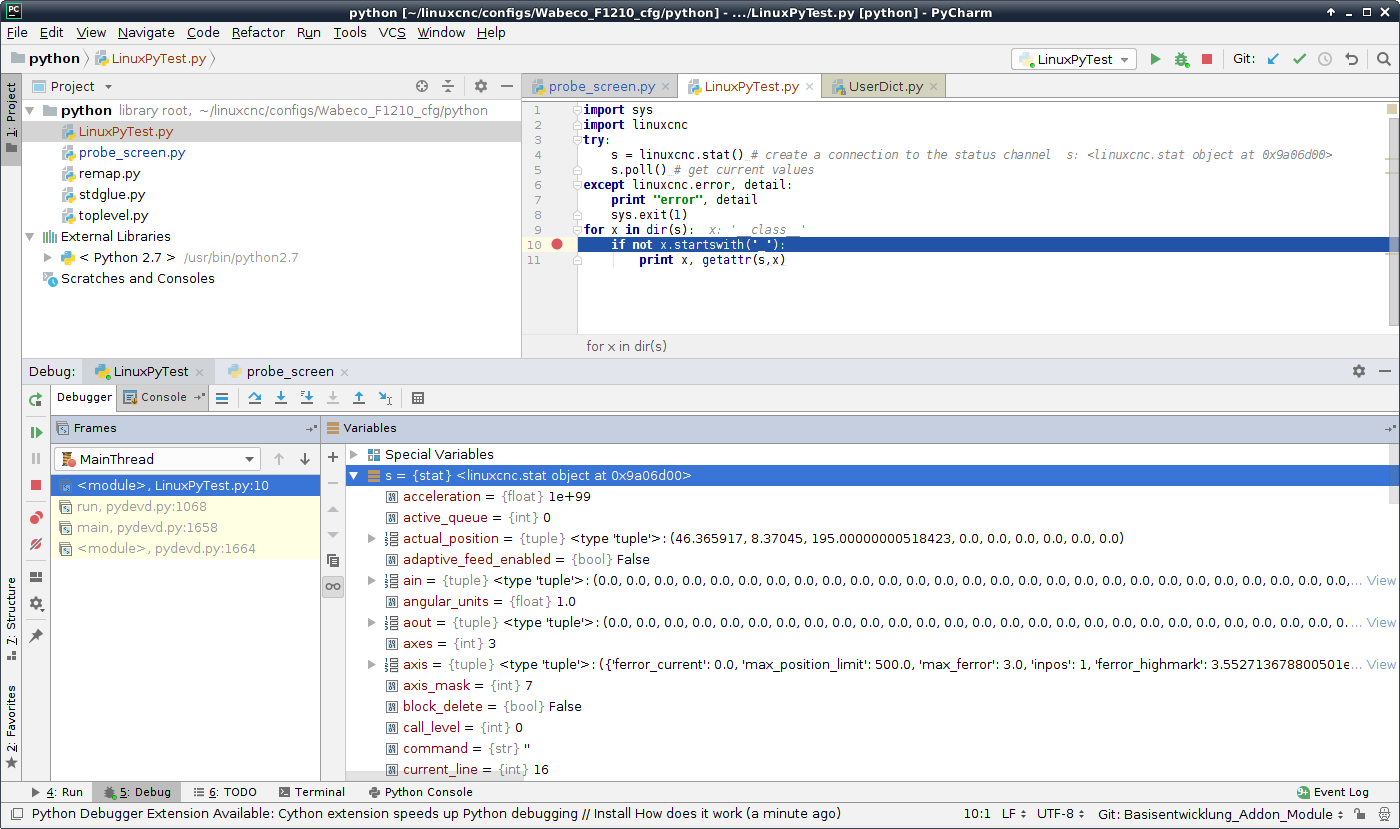Expand the Python 2.7 library node
This screenshot has height=829, width=1400.
click(x=47, y=258)
